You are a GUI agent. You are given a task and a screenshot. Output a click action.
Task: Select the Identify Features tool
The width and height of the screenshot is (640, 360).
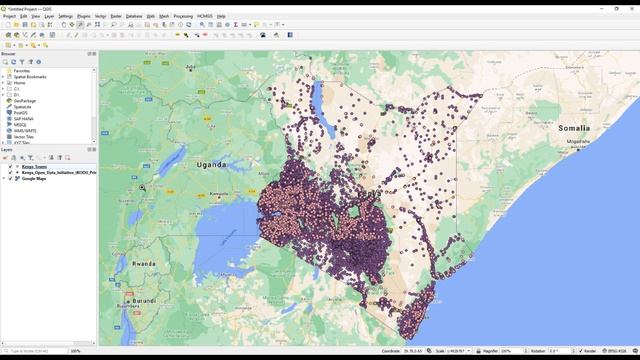click(202, 25)
